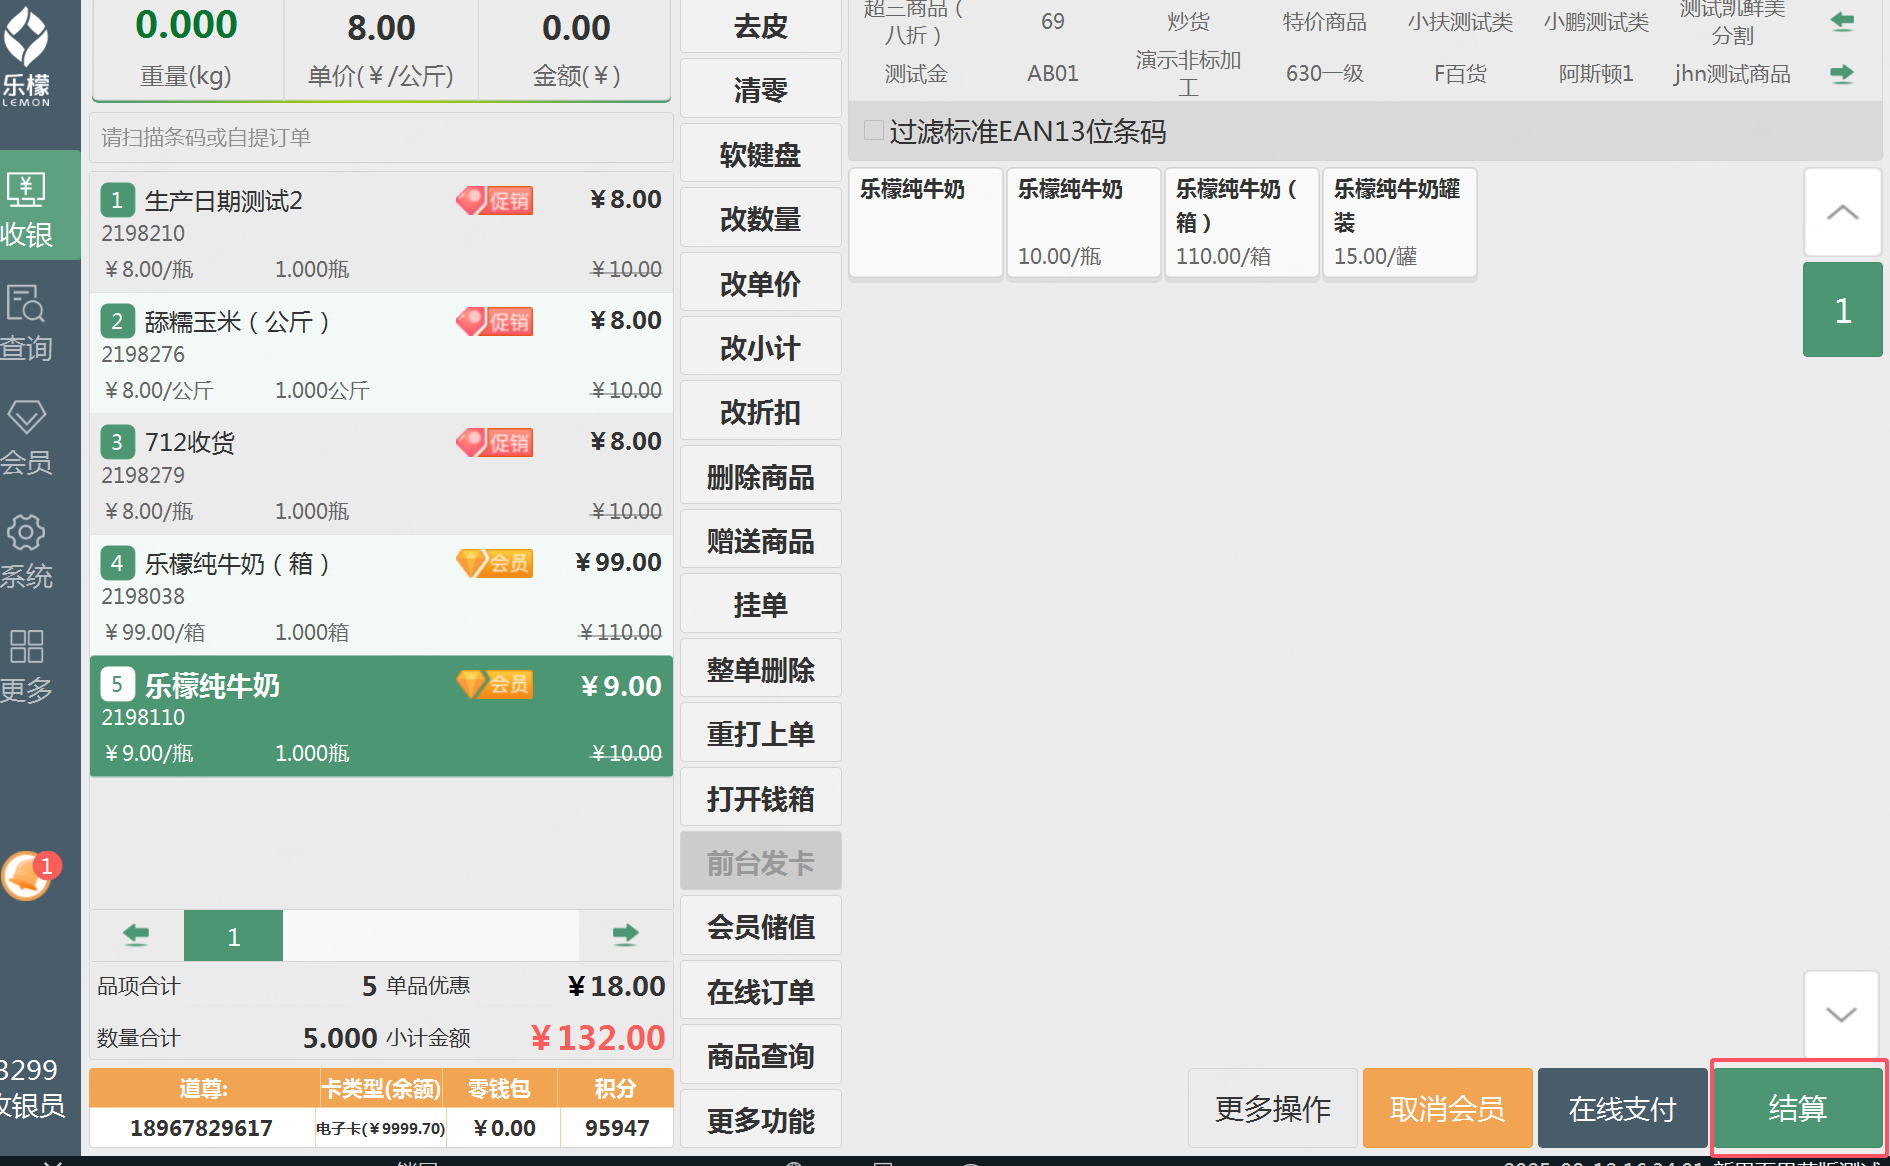Click 改数量 to change quantity
The height and width of the screenshot is (1166, 1890).
761,219
